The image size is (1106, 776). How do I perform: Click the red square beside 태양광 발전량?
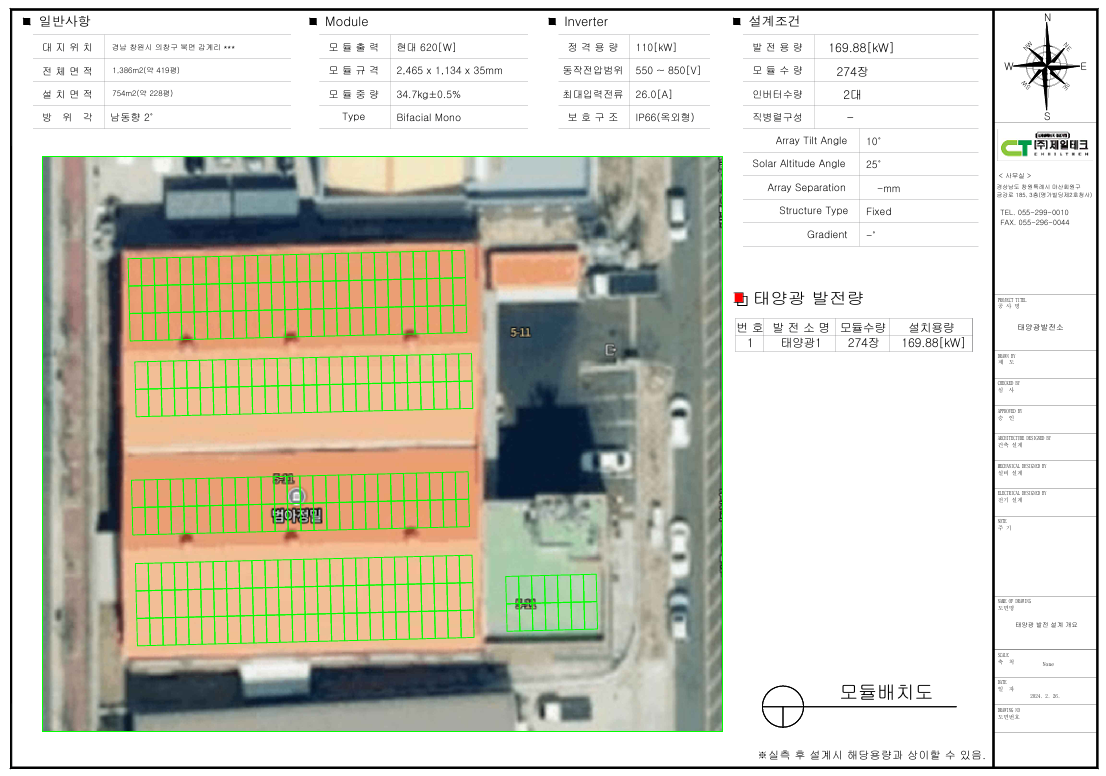(x=740, y=298)
